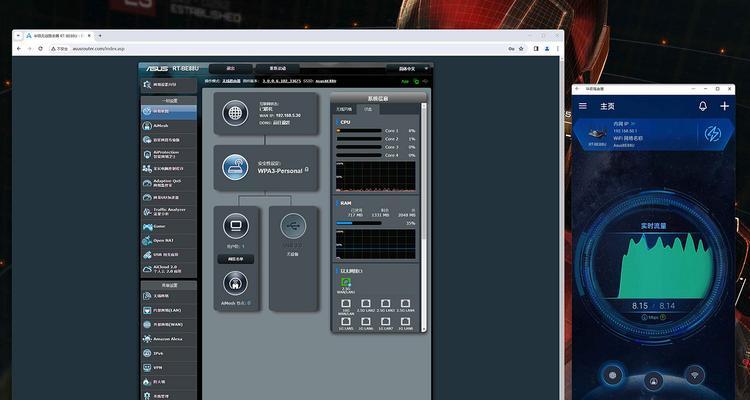Click the AiMesh node circle icon
The width and height of the screenshot is (750, 400).
pos(235,283)
